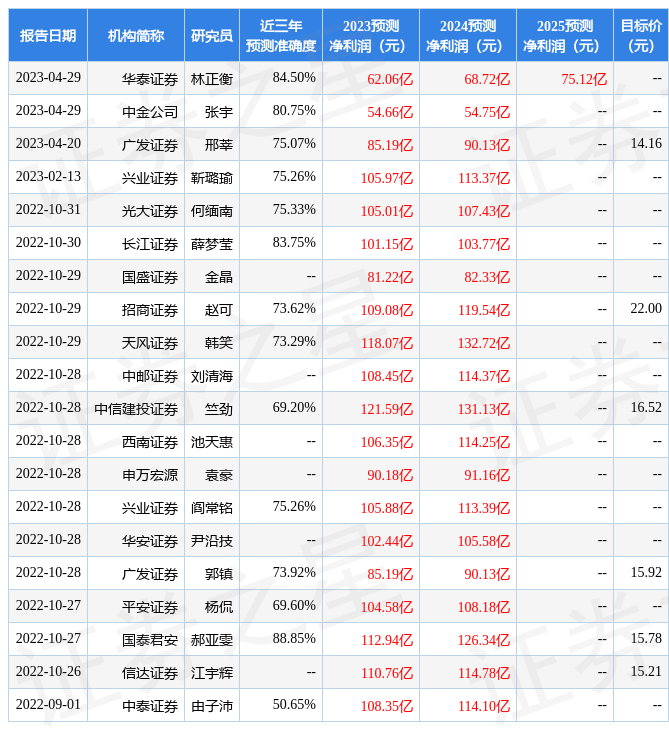
Task: Click accuracy value 83.75%
Action: [294, 243]
